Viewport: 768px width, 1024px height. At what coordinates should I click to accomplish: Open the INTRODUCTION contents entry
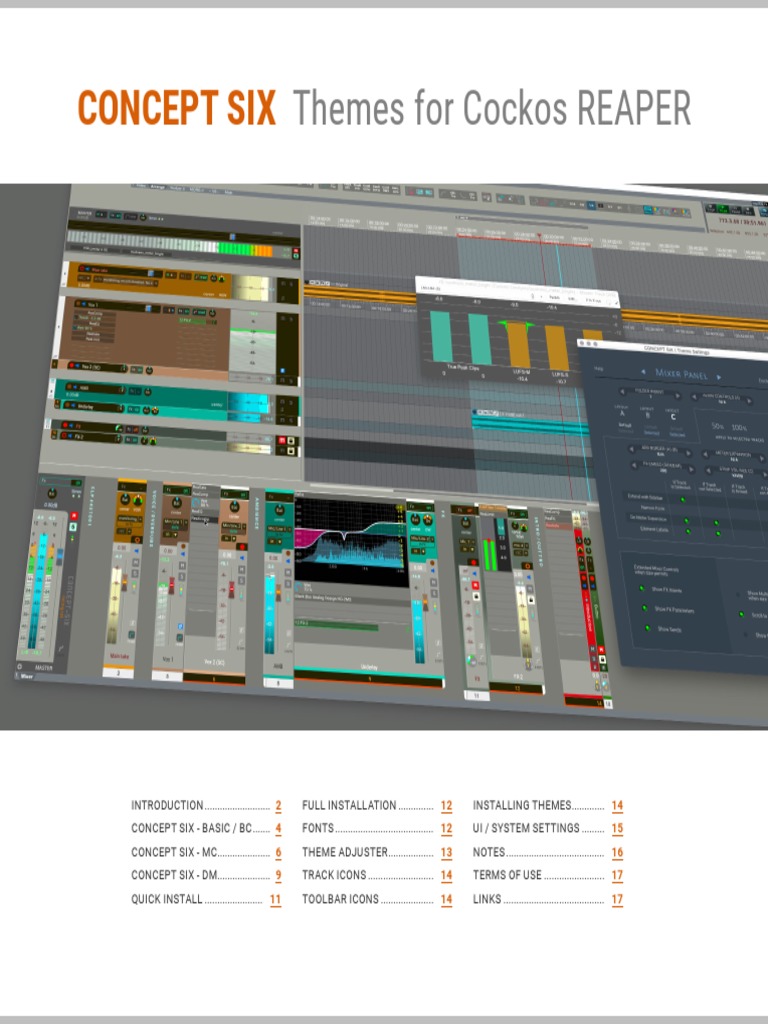pos(206,805)
